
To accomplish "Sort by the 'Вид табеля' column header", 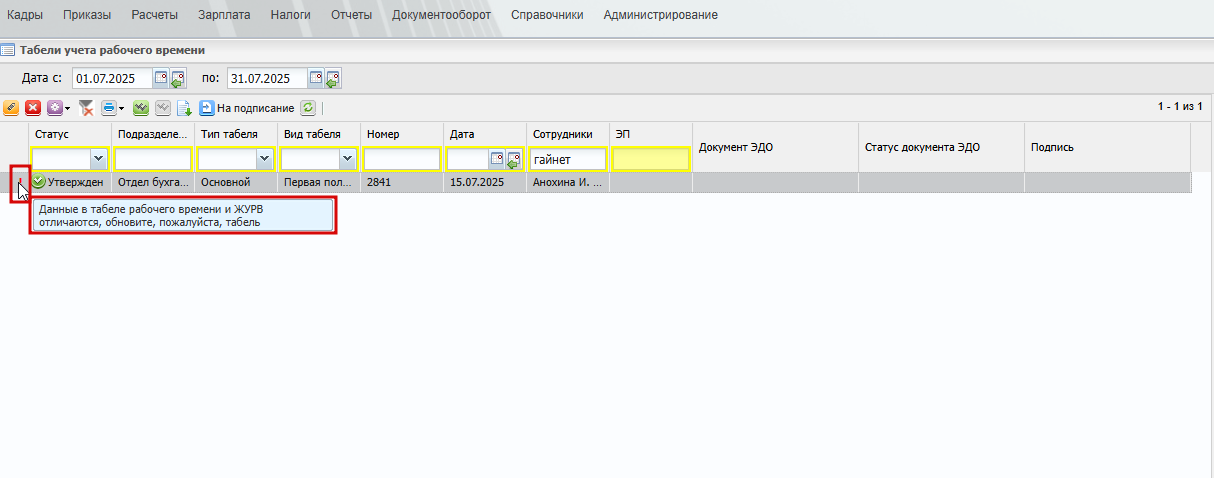I will click(x=319, y=134).
